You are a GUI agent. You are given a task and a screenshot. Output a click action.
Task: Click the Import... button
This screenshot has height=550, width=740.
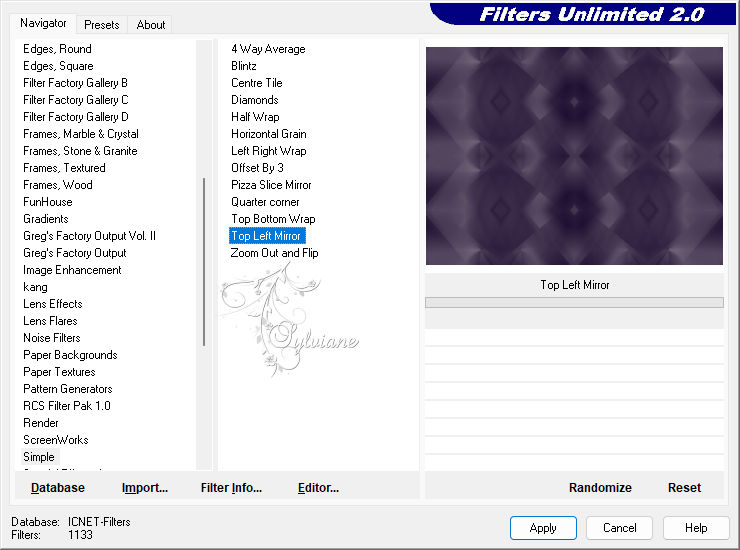(144, 488)
